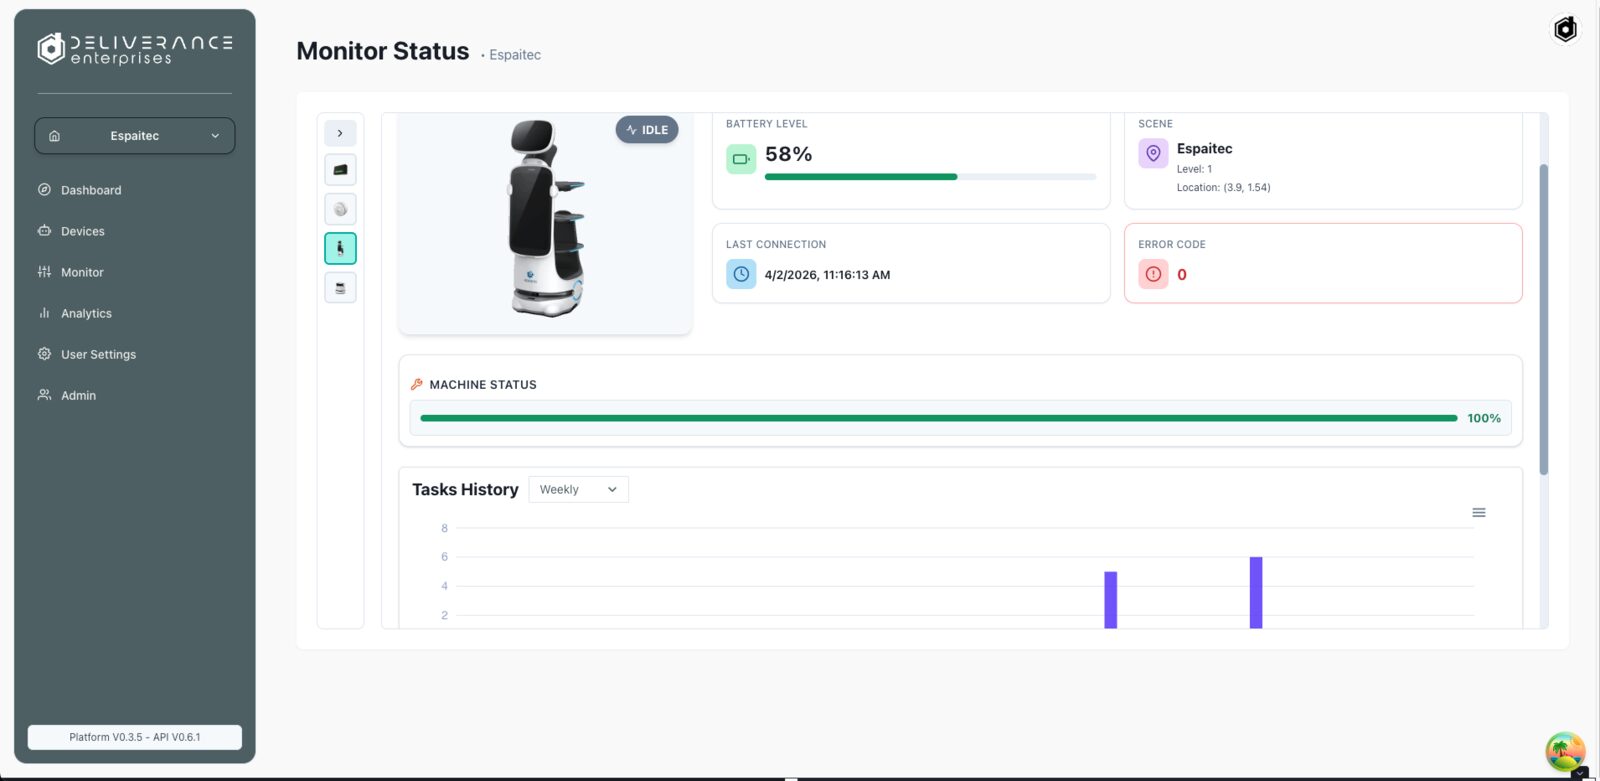Open the Analytics page
Viewport: 1600px width, 781px height.
tap(86, 313)
